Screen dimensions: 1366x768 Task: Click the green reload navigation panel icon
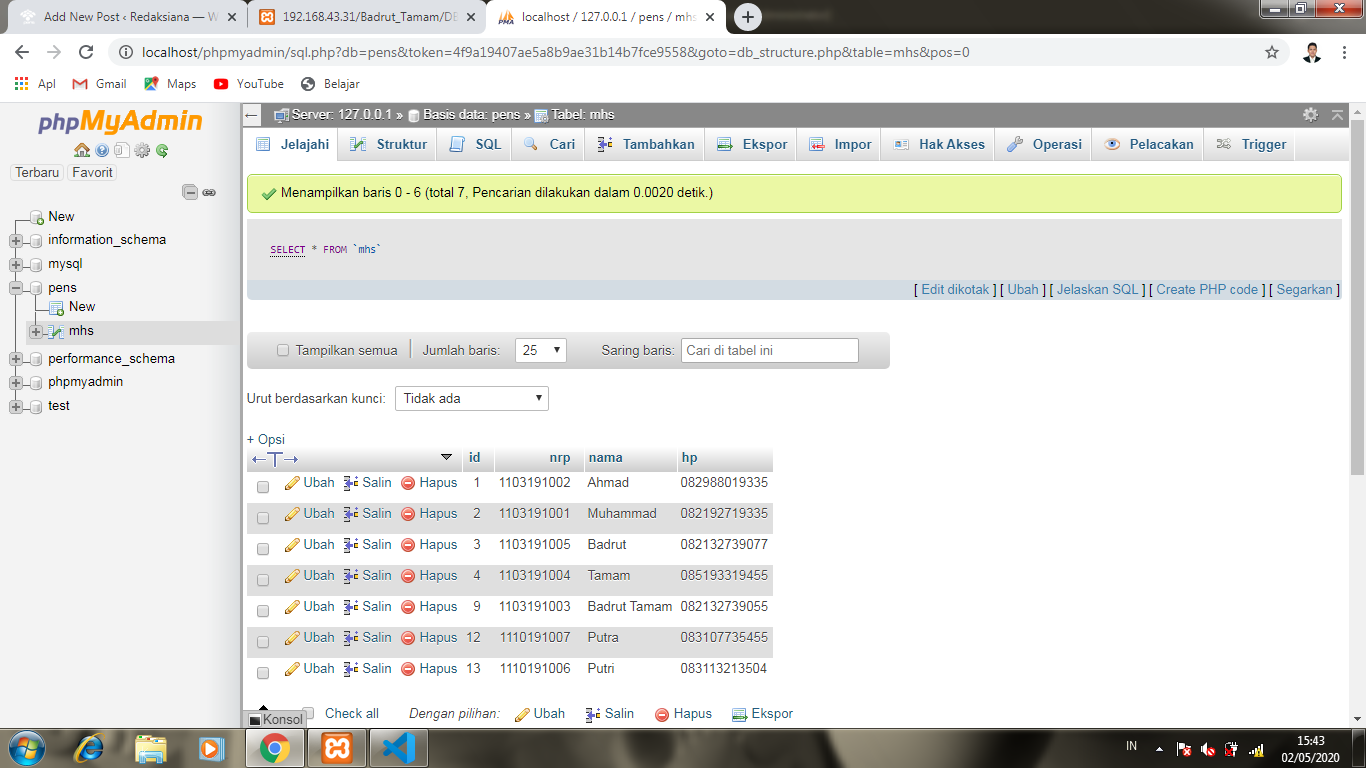[162, 151]
